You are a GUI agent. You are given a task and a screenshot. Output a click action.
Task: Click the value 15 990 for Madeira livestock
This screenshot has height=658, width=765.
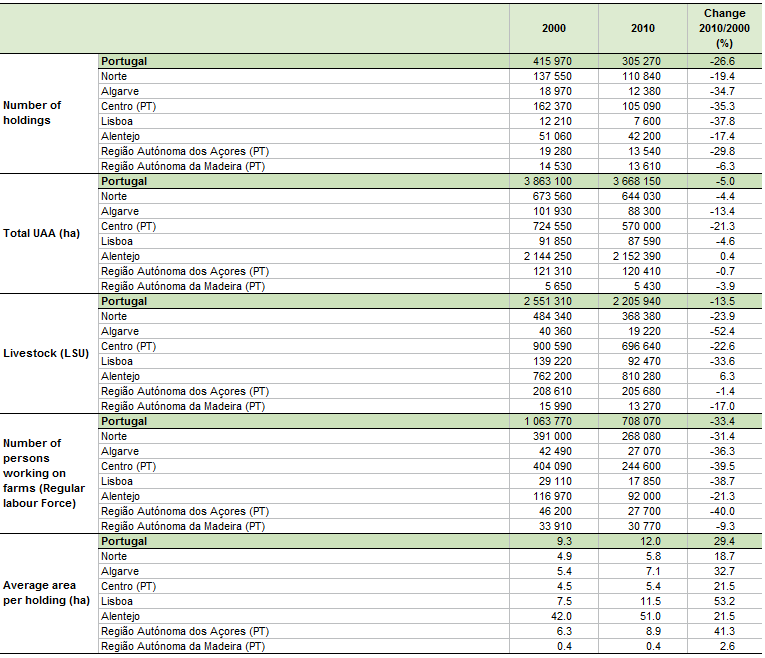click(x=555, y=406)
